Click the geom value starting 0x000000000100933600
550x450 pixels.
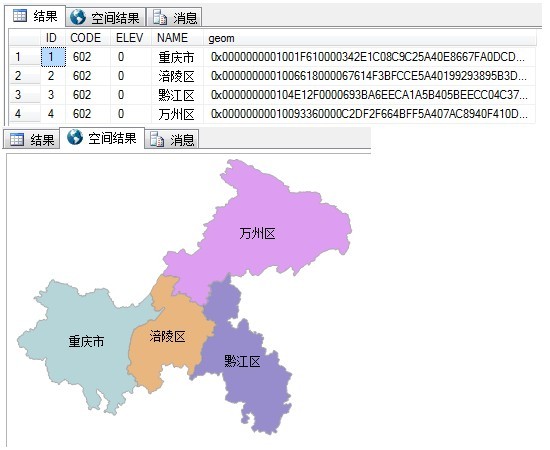tap(369, 114)
